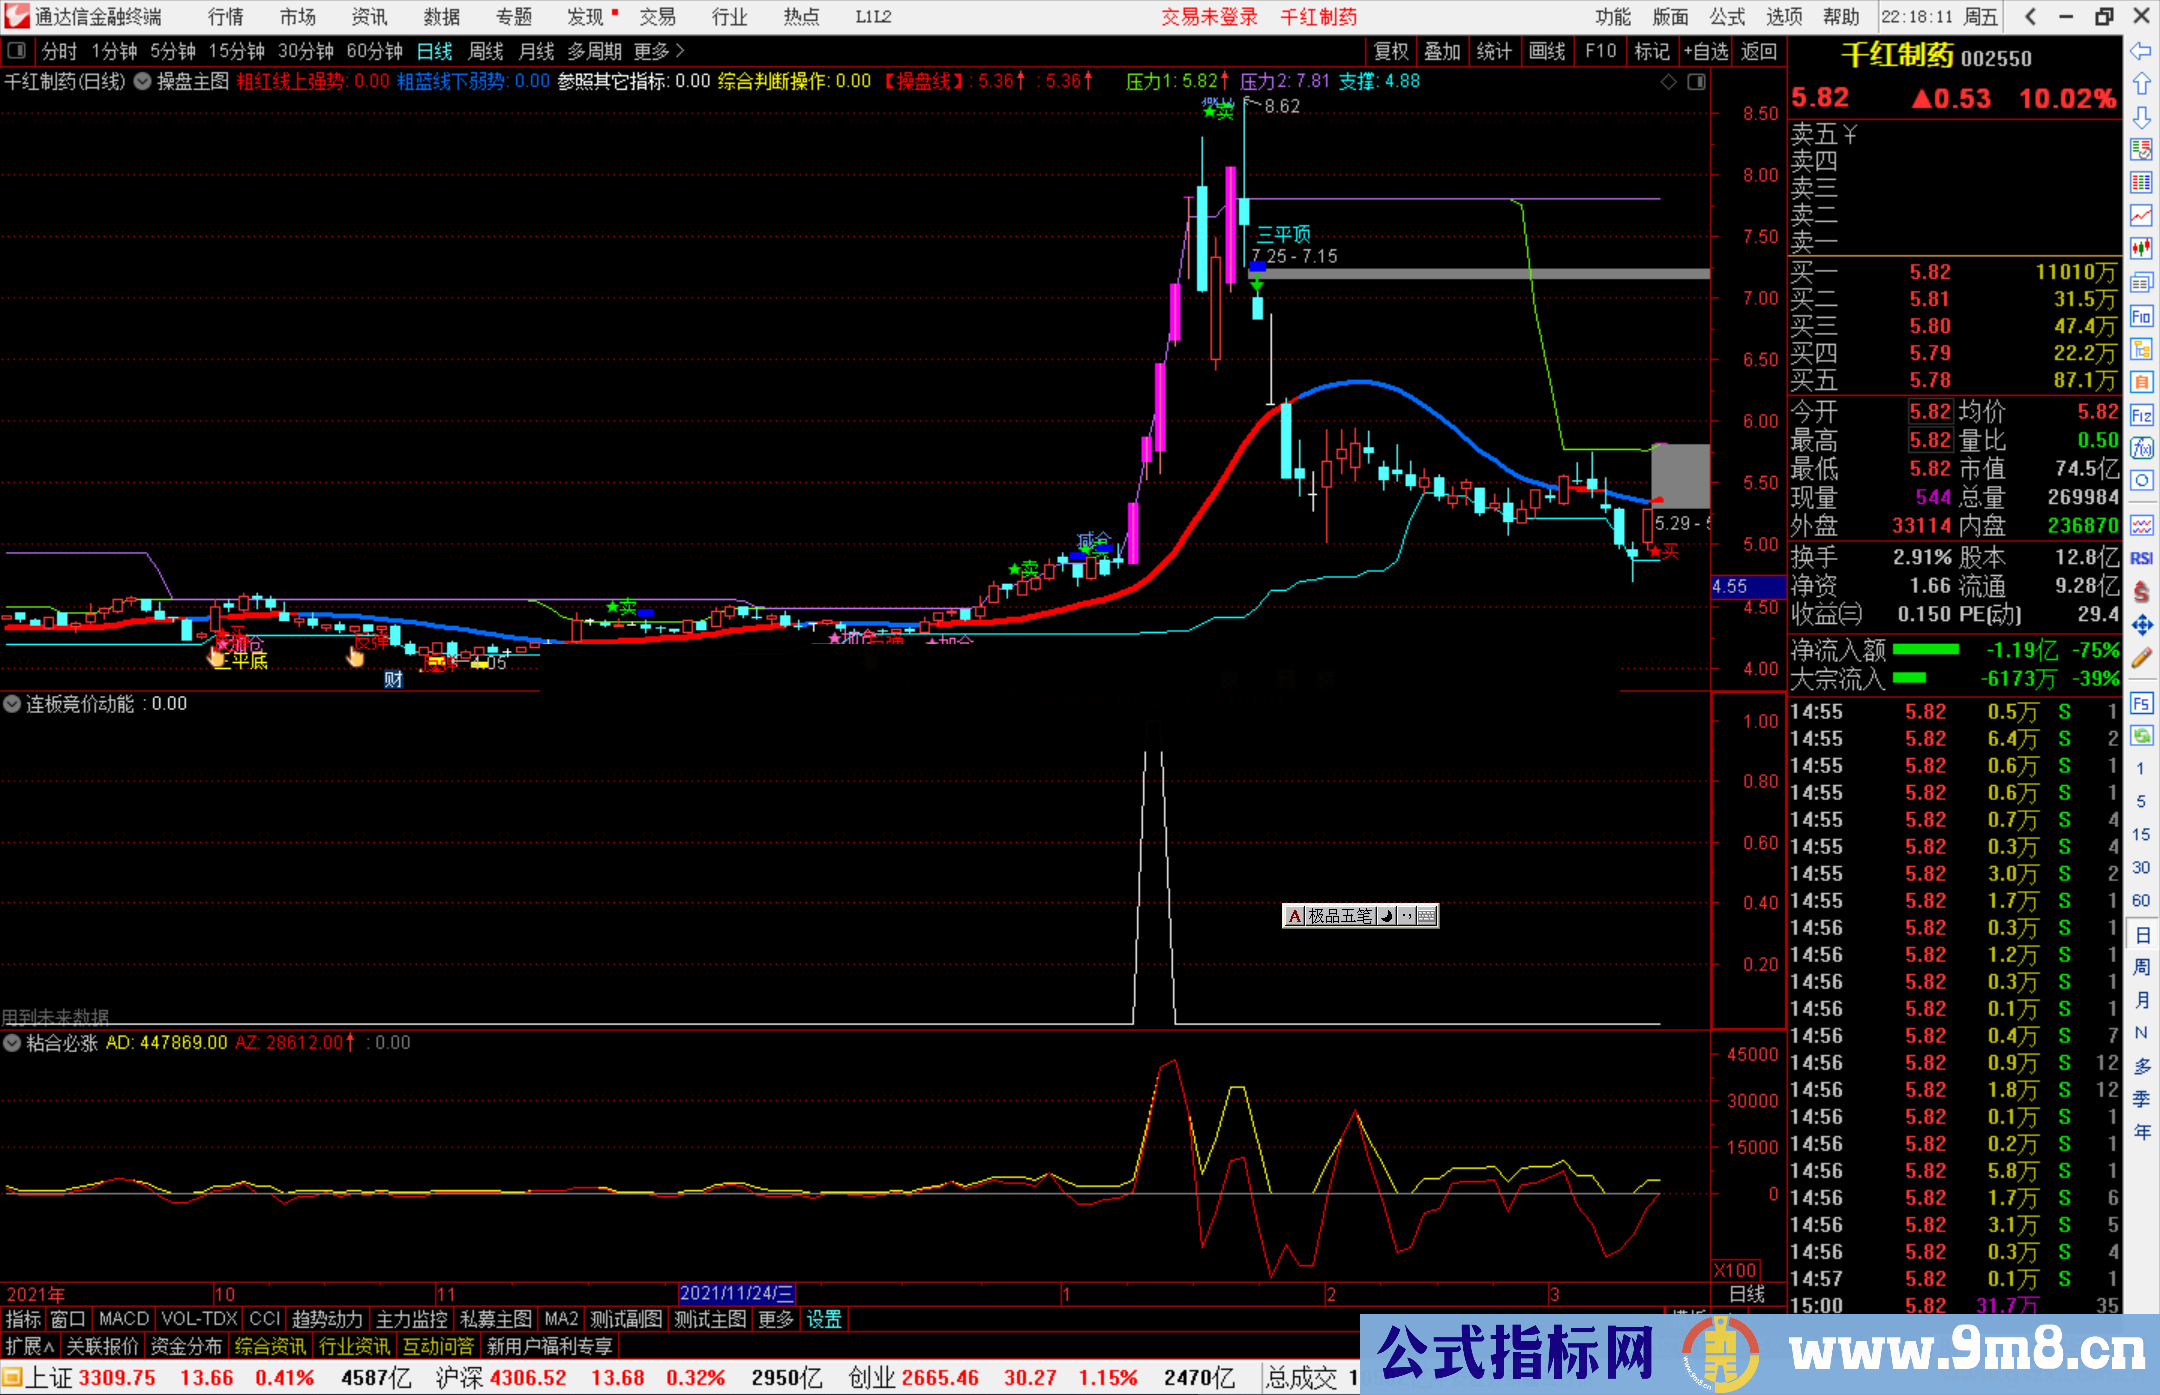The width and height of the screenshot is (2160, 1395).
Task: Select the candlestick chart sidebar icon
Action: (2141, 248)
